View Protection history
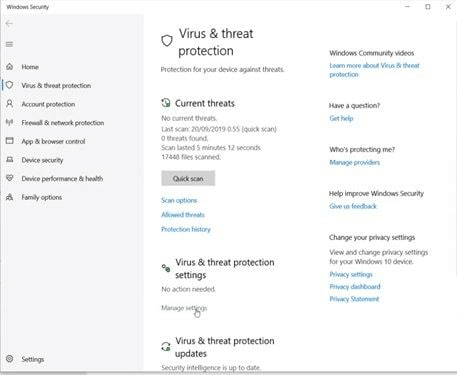This screenshot has width=457, height=375. (186, 229)
